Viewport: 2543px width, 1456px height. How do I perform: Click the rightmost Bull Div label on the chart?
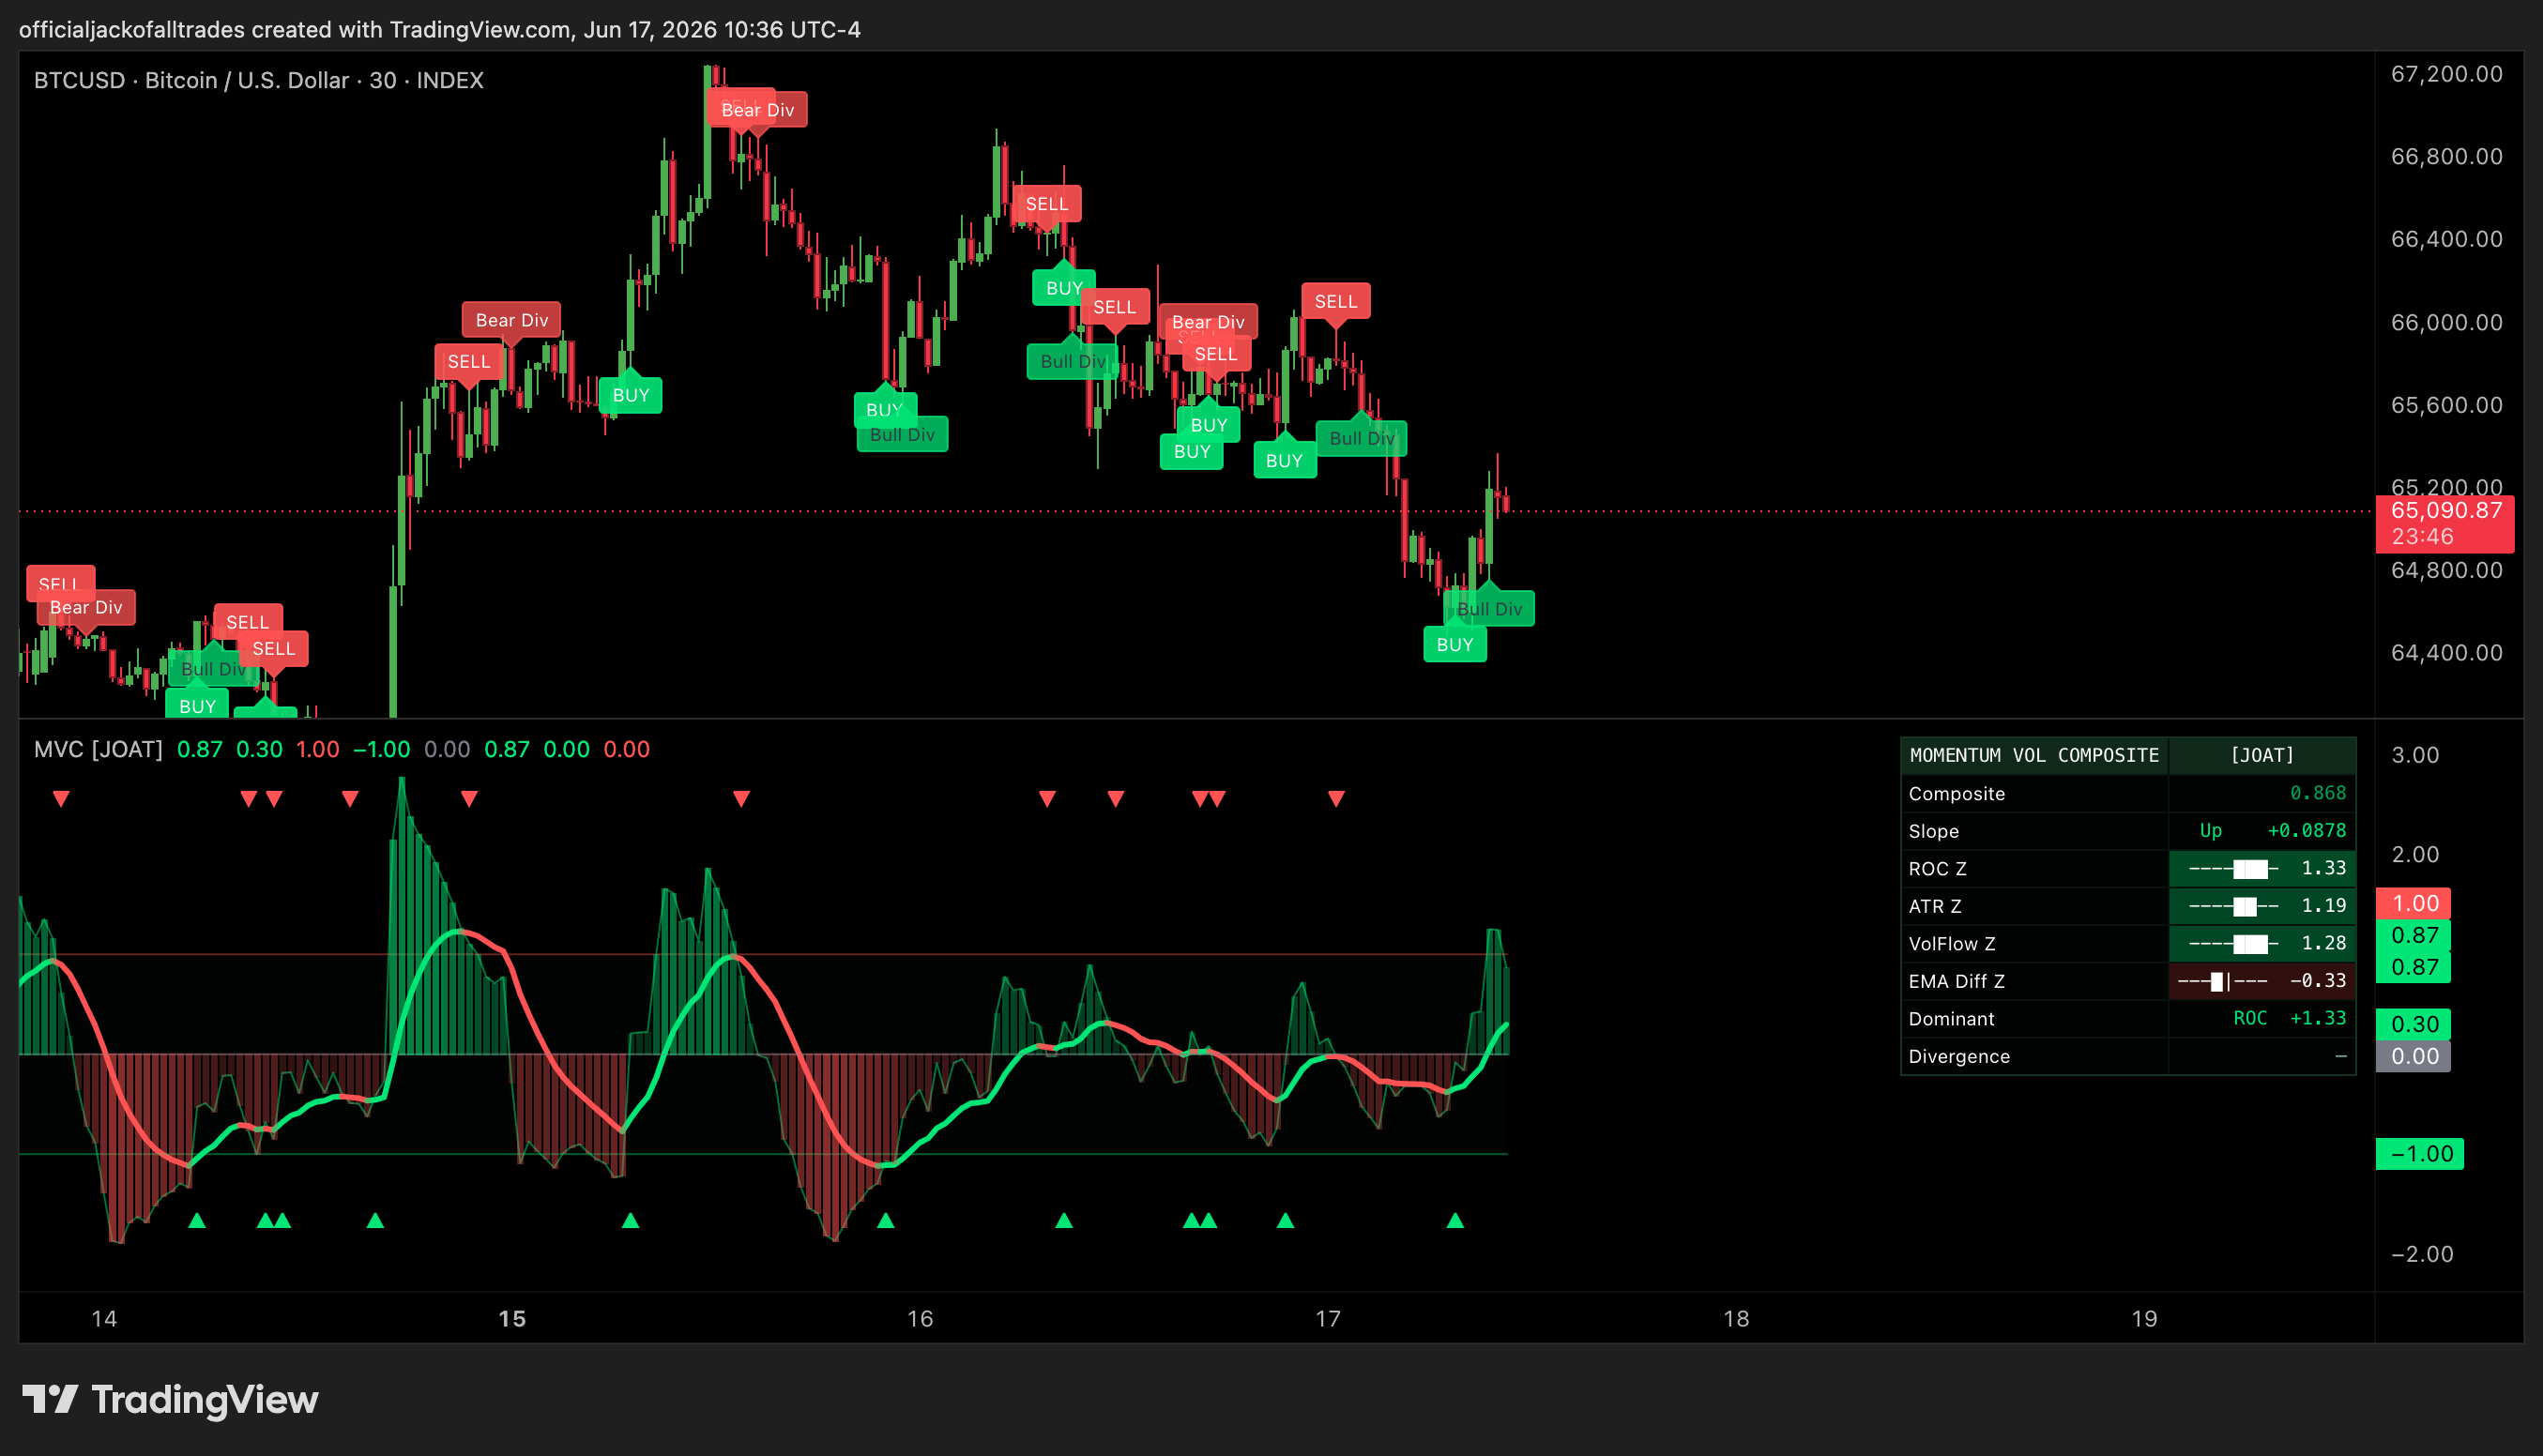[1489, 609]
